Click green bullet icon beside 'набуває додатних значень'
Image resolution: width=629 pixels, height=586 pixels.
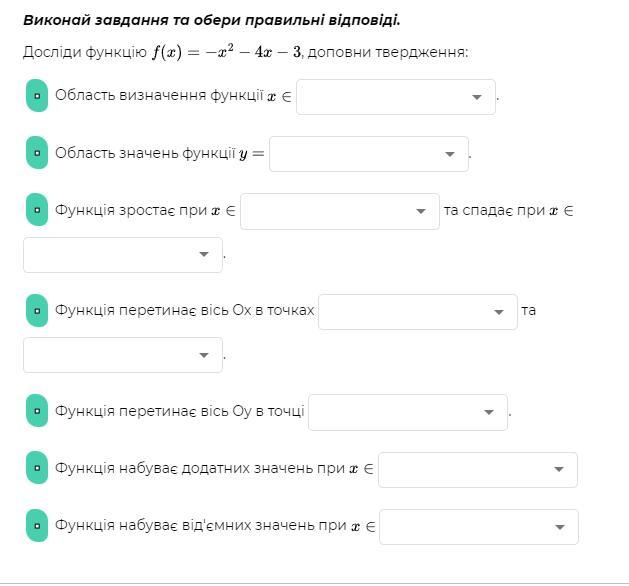tap(36, 467)
